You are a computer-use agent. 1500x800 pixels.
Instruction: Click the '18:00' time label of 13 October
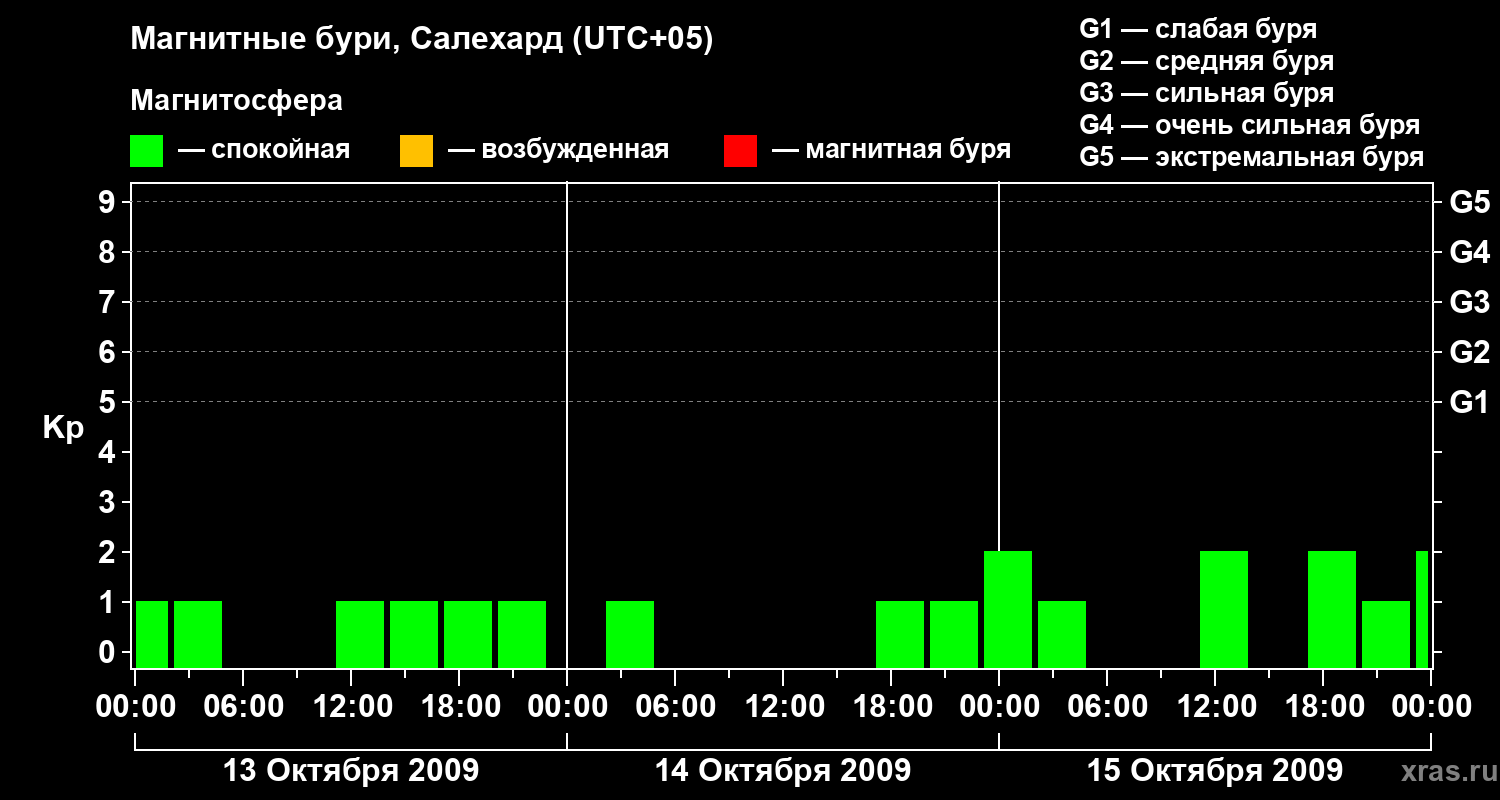point(459,707)
